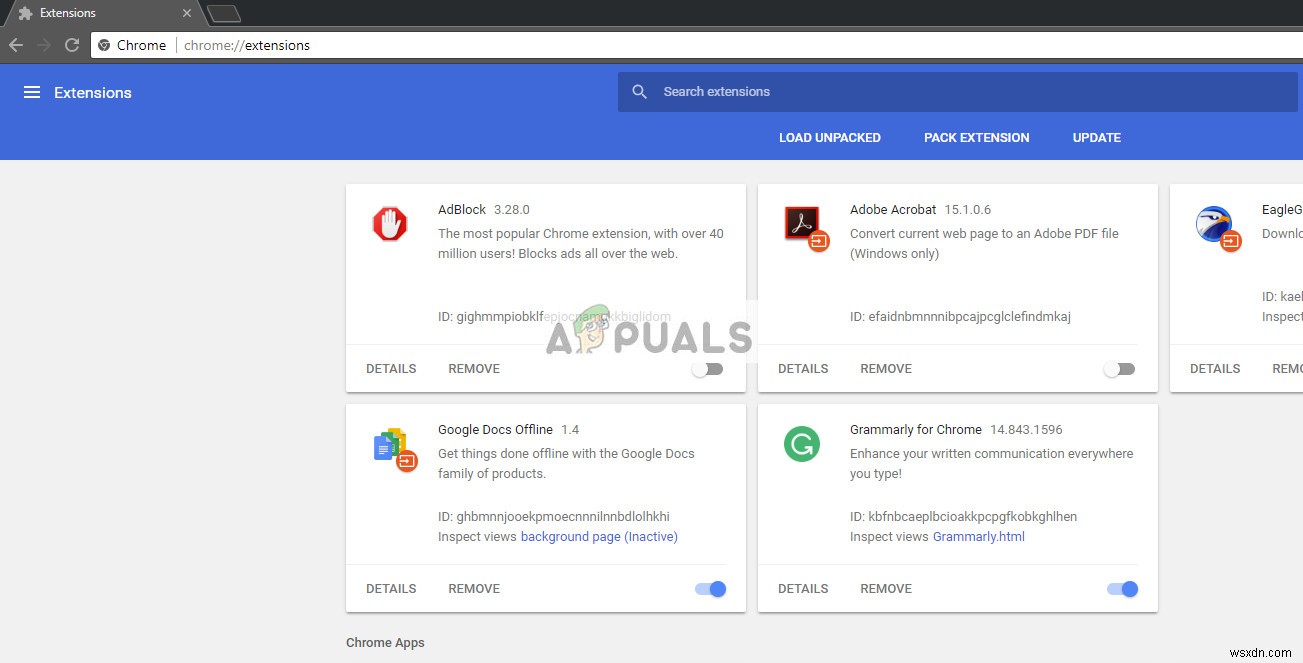Disable the Grammarly for Chrome toggle

pos(1123,589)
